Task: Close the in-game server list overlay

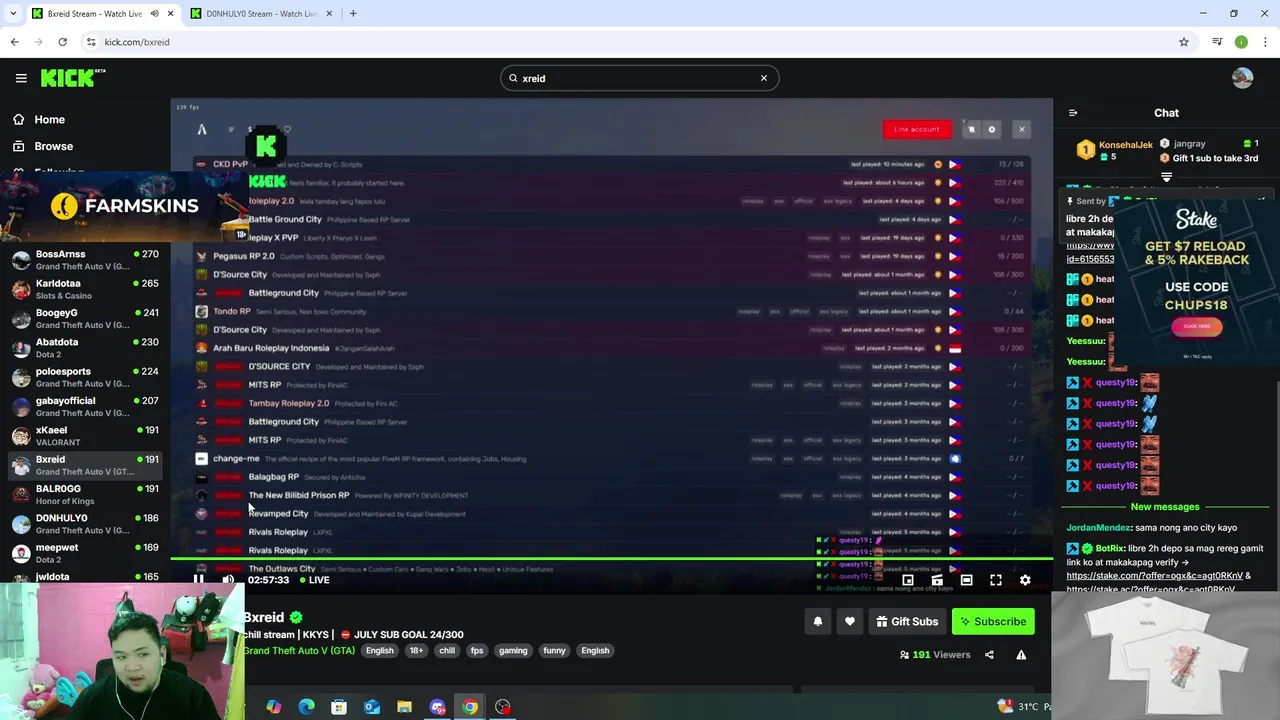Action: (x=1021, y=129)
